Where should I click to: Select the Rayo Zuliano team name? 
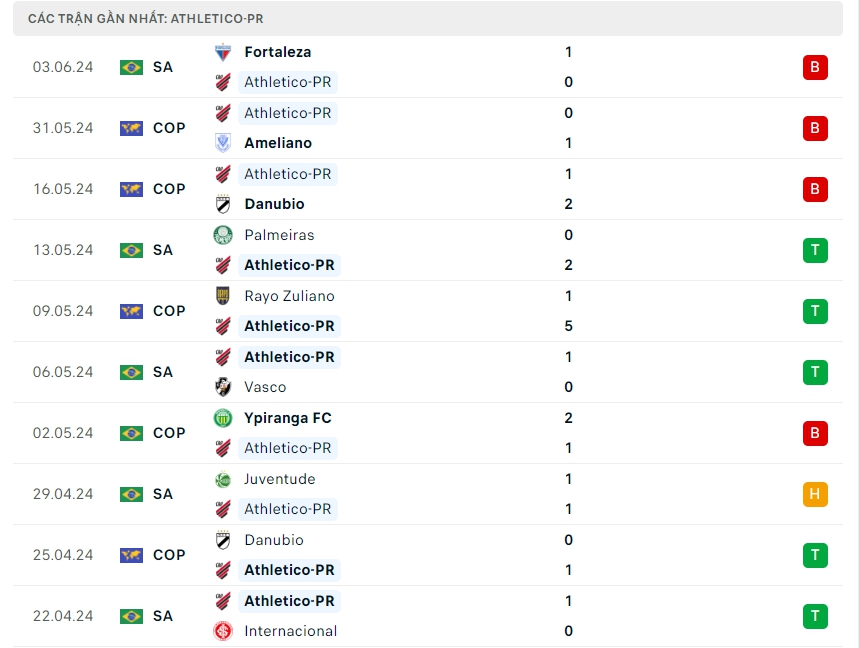click(289, 296)
